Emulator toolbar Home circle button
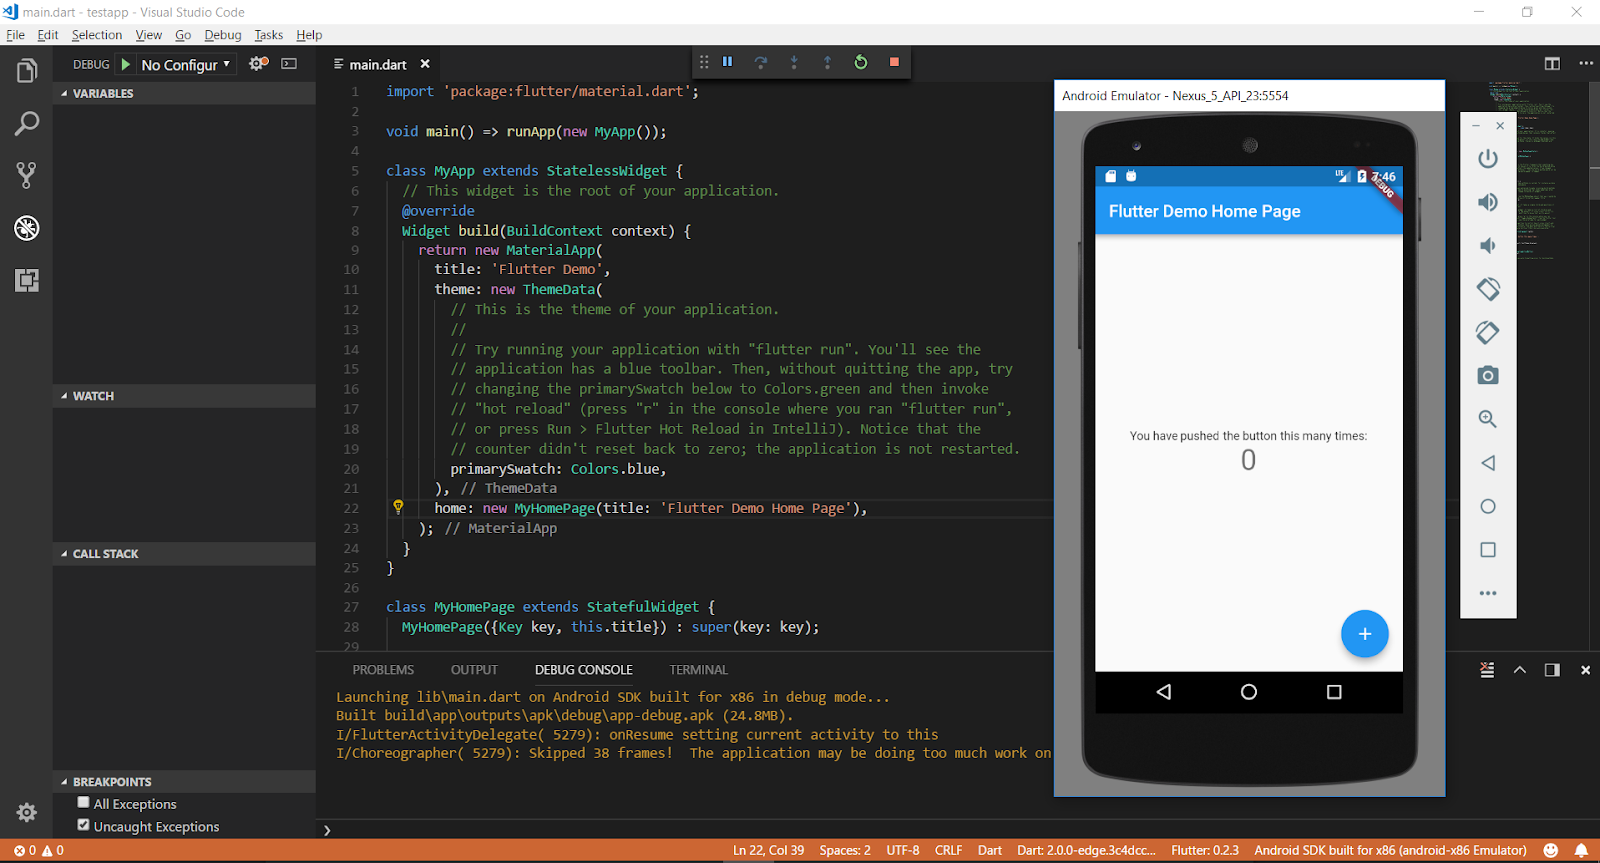Screen dimensions: 1600x863 point(1488,507)
